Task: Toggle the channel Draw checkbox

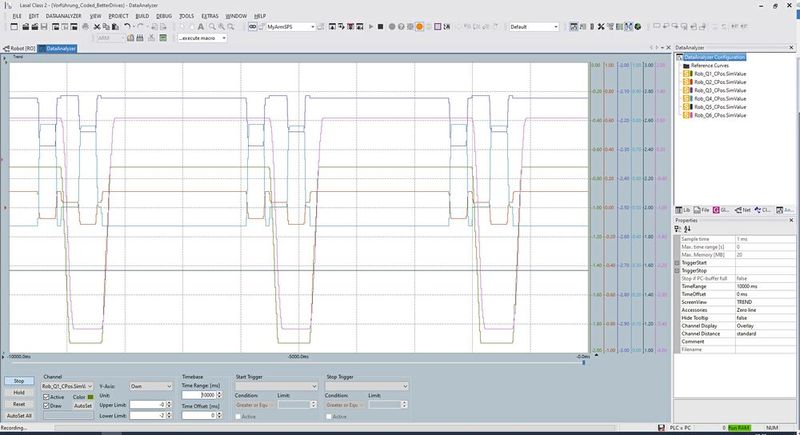Action: point(46,406)
